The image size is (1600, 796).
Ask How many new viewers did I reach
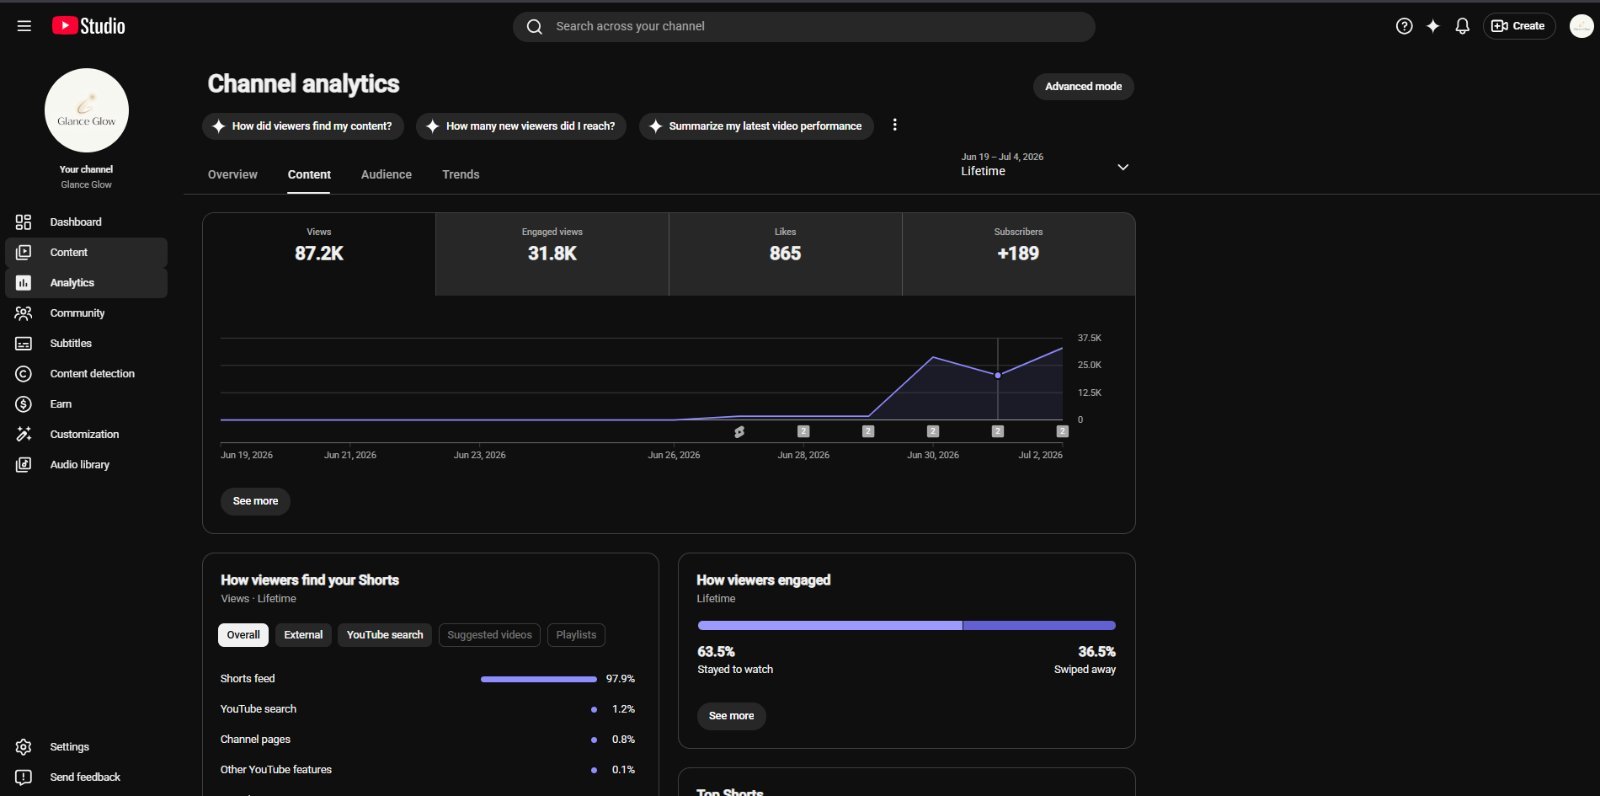coord(521,126)
